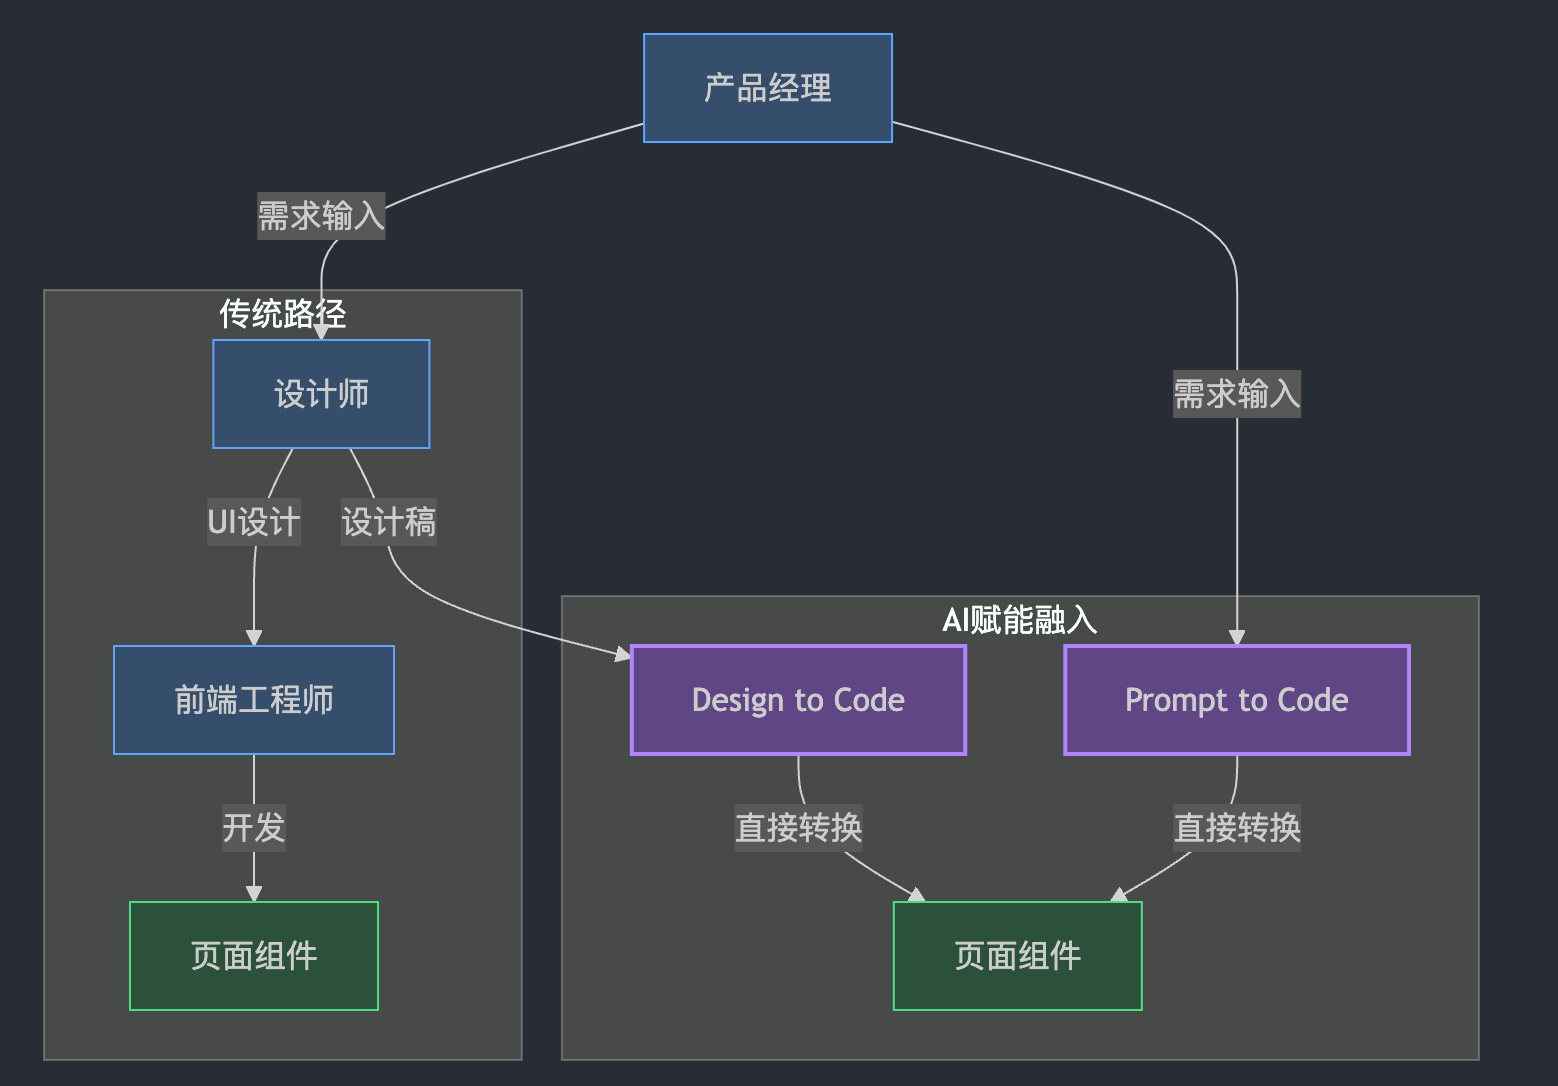The height and width of the screenshot is (1086, 1558).
Task: Select the 设计师 node
Action: 321,394
